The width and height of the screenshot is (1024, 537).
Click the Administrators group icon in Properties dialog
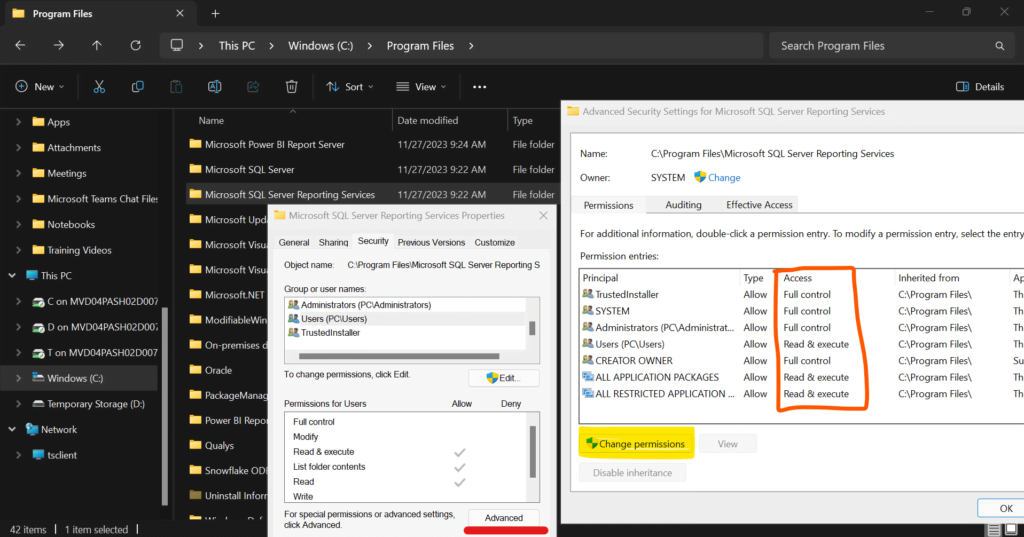293,305
